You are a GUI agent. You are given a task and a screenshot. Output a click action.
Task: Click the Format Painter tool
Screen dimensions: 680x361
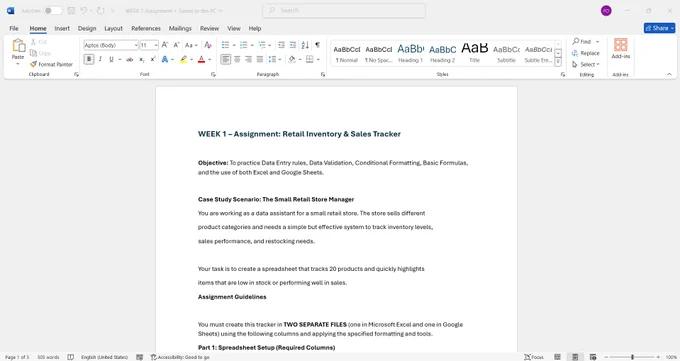pyautogui.click(x=51, y=64)
